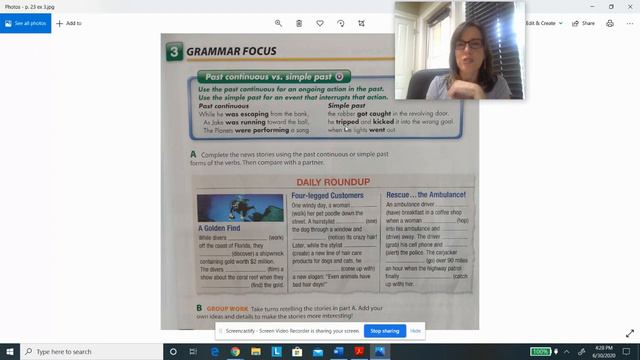Viewport: 640px width, 360px height.
Task: Hide the screen sharing notification
Action: pos(416,331)
